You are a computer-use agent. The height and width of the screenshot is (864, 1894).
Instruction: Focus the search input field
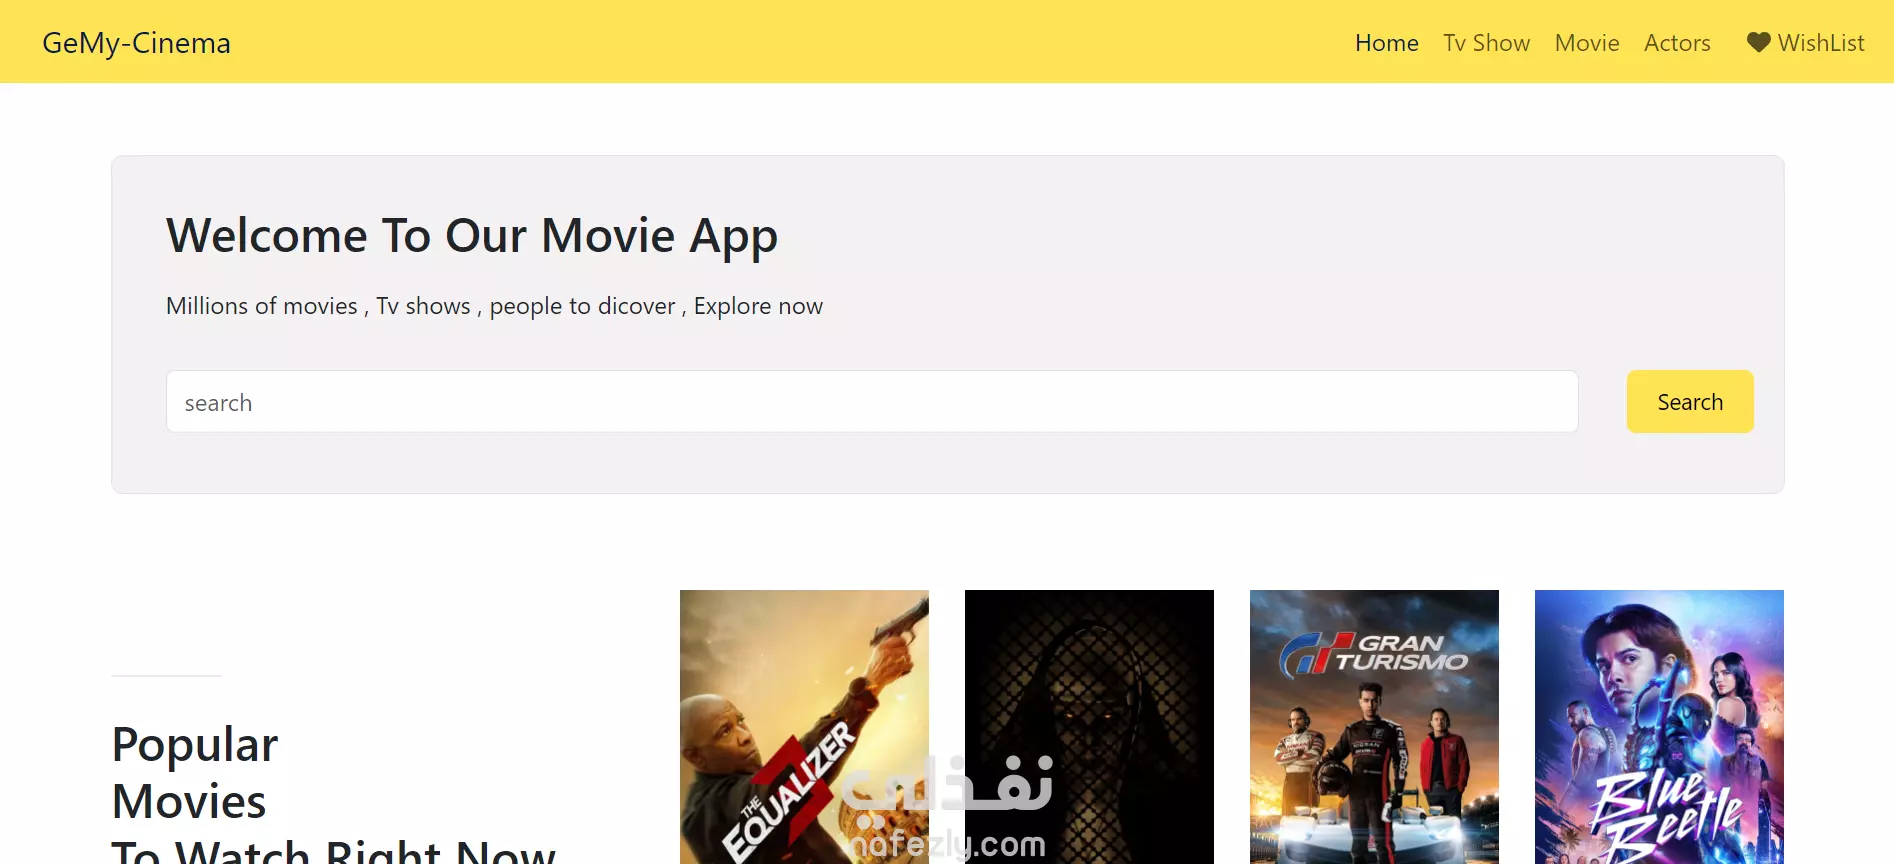tap(872, 402)
